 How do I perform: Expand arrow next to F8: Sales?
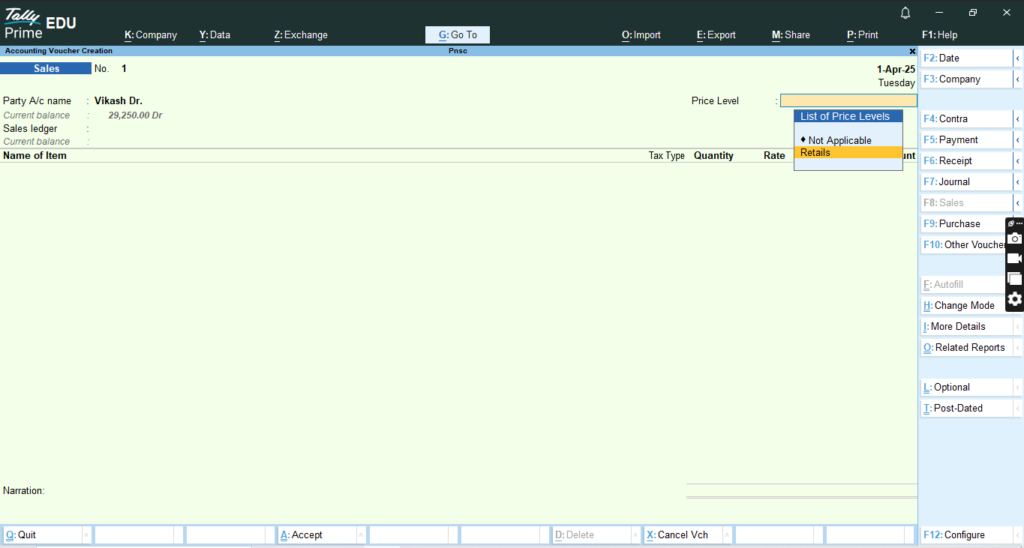pyautogui.click(x=1017, y=202)
